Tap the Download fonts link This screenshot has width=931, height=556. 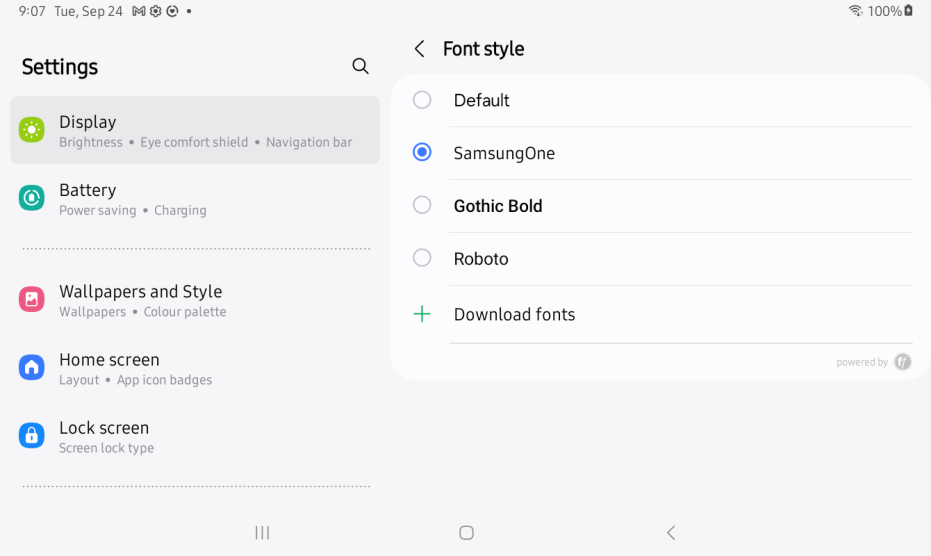[x=514, y=314]
